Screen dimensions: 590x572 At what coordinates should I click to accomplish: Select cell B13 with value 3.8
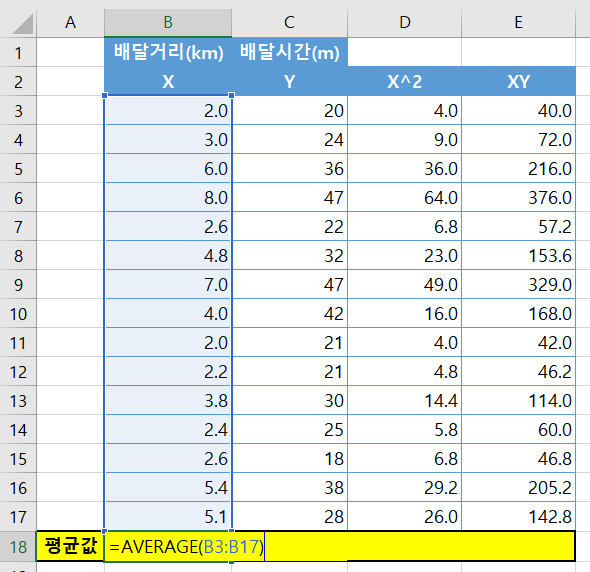[168, 400]
